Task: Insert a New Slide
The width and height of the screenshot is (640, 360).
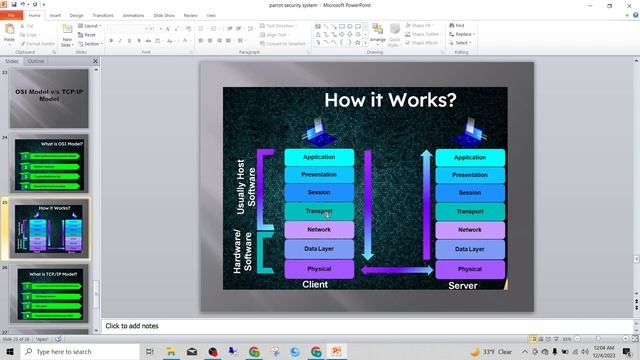Action: coord(67,35)
